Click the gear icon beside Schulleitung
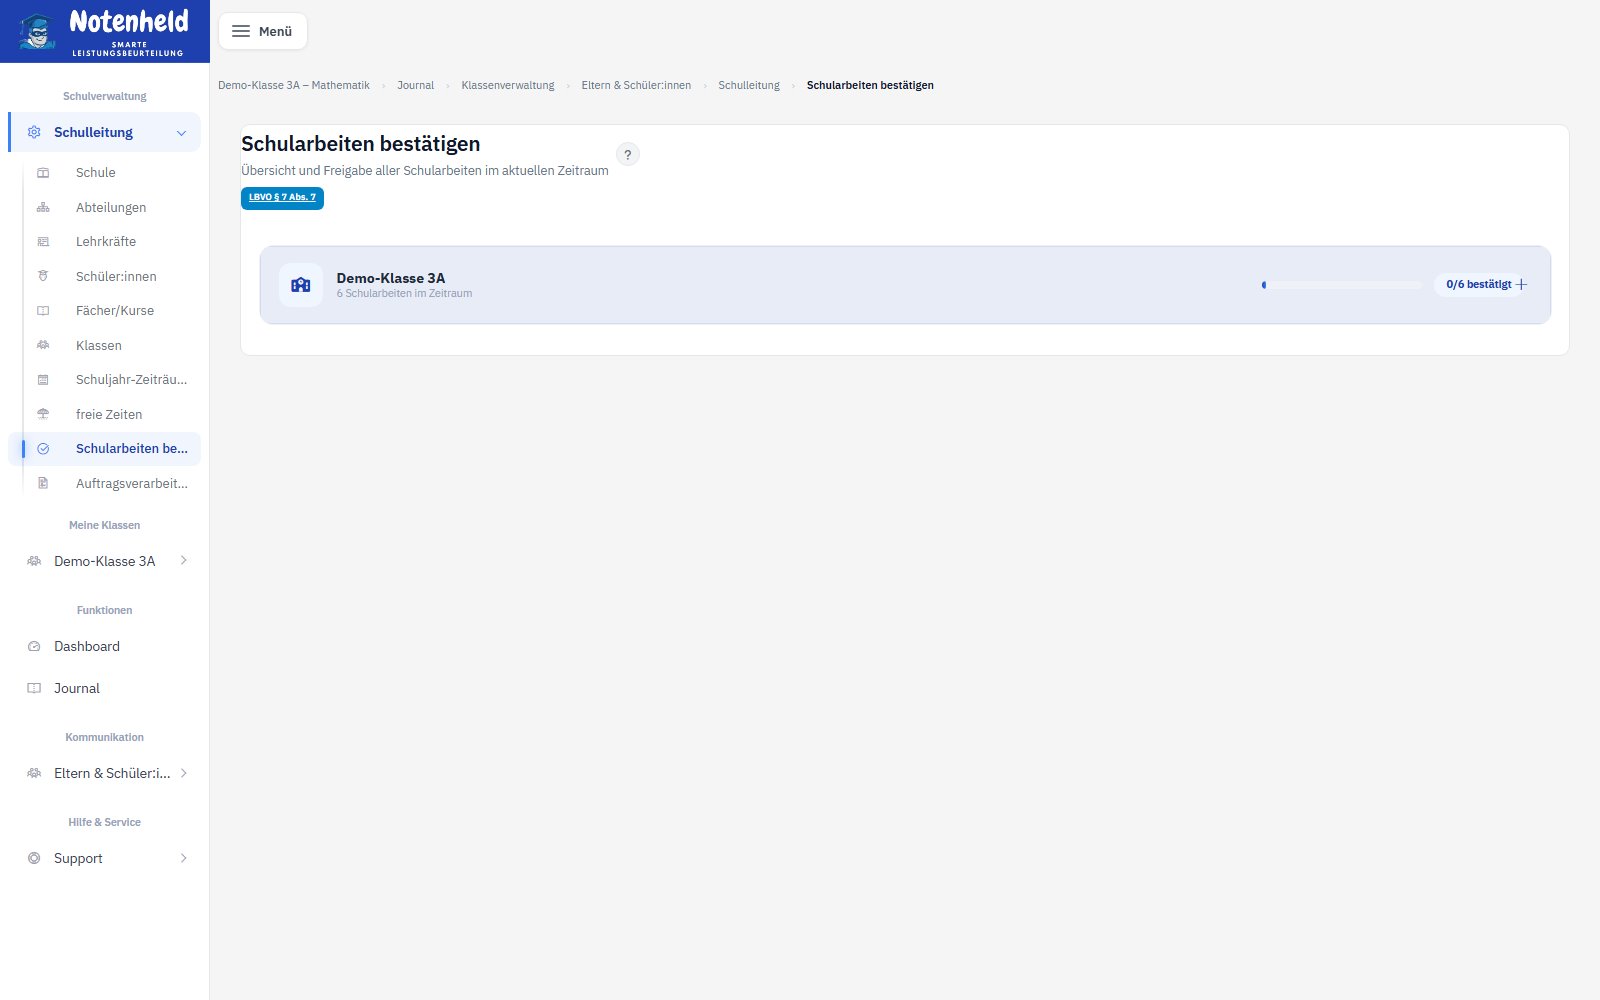Viewport: 1600px width, 1000px height. [34, 132]
